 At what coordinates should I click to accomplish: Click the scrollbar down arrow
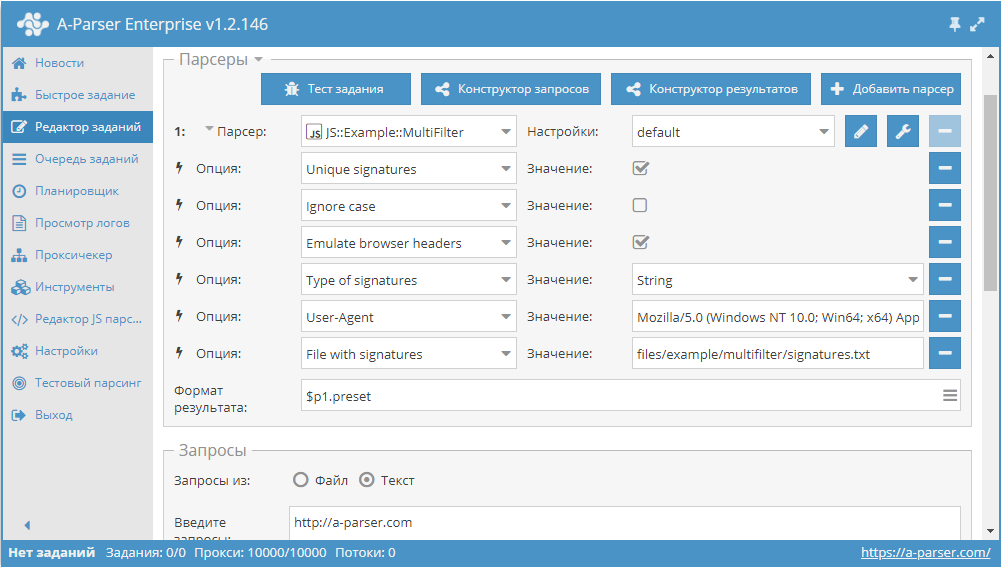[990, 531]
